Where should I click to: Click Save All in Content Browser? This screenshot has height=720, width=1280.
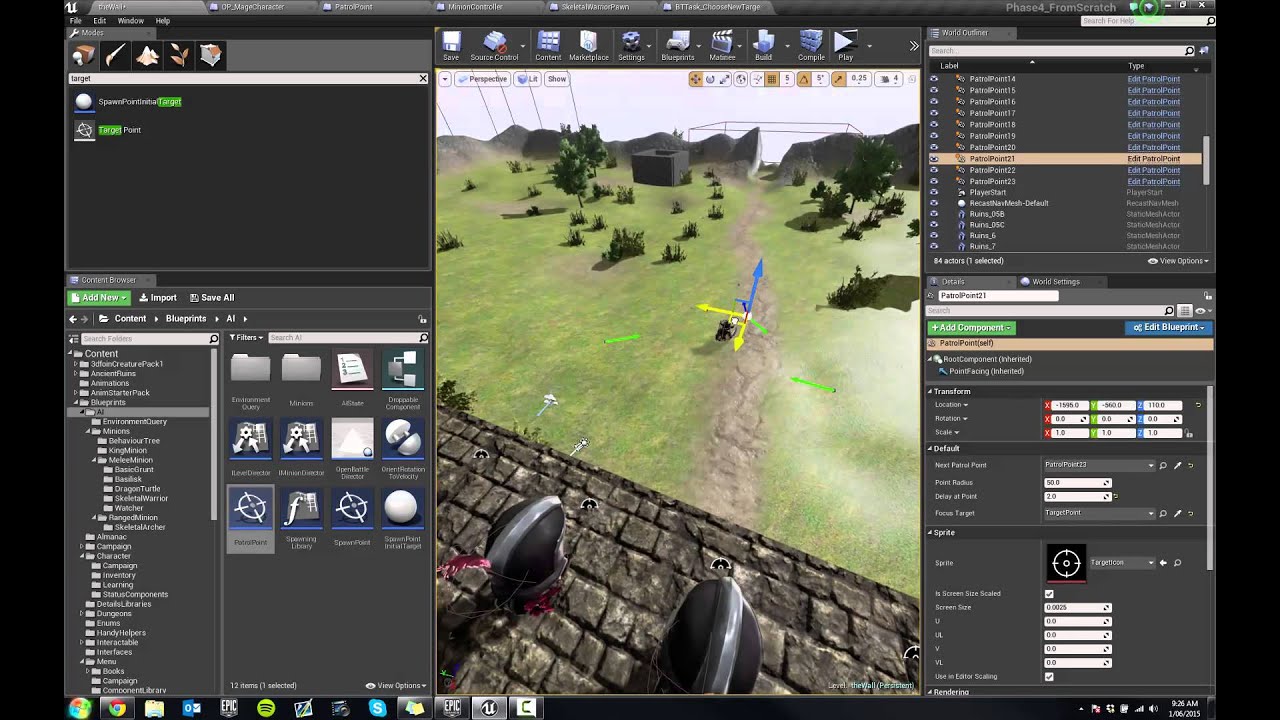pos(211,298)
